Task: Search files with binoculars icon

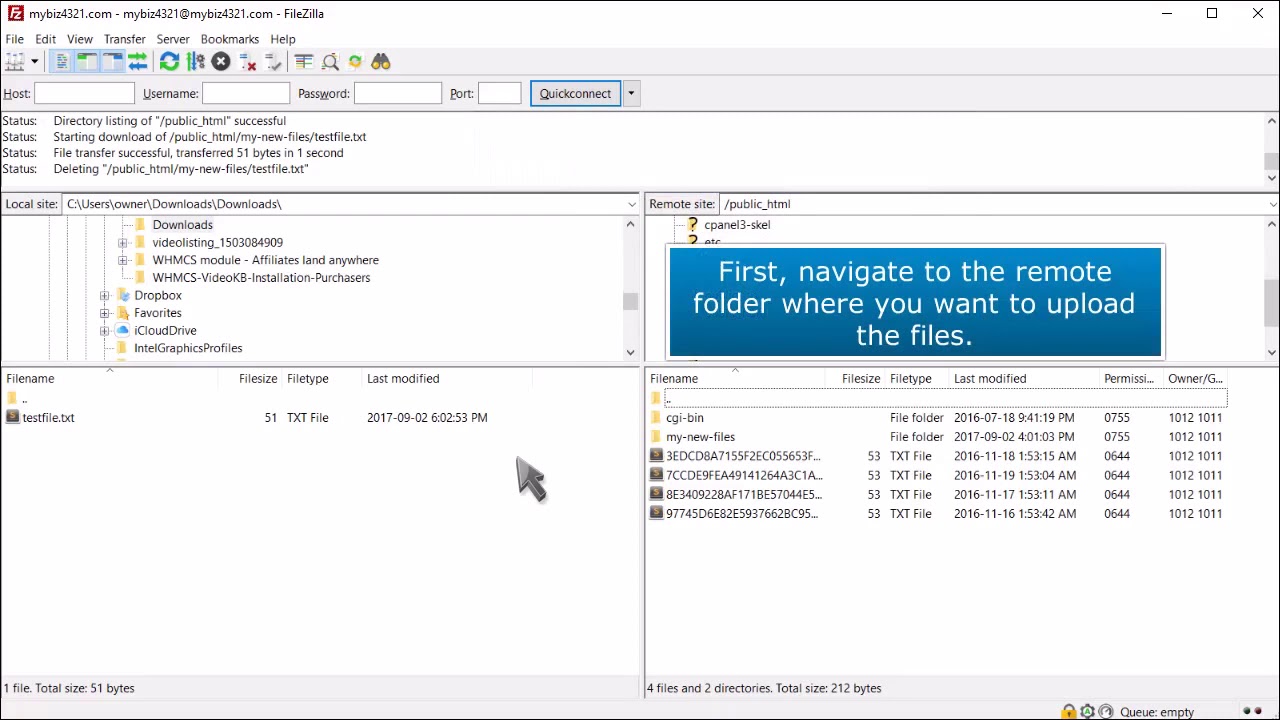Action: (x=381, y=62)
